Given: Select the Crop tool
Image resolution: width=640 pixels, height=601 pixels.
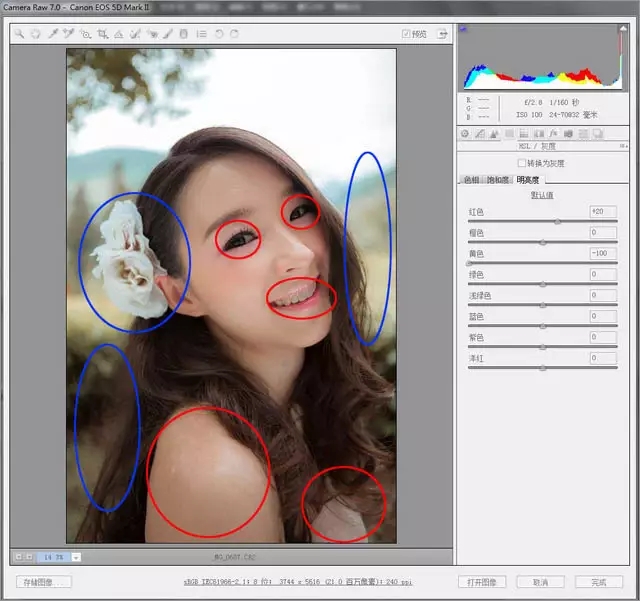Looking at the screenshot, I should click(x=102, y=33).
